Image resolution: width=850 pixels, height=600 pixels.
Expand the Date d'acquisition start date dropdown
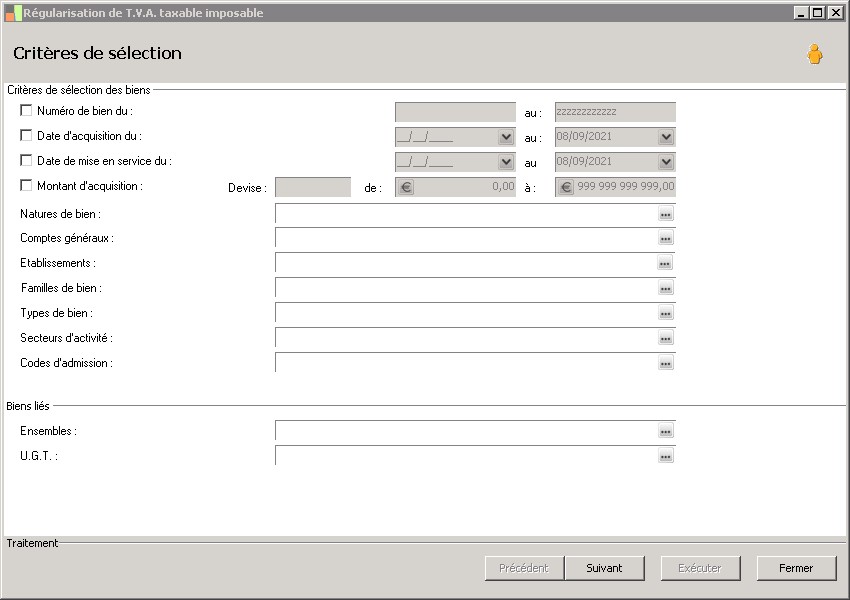506,138
